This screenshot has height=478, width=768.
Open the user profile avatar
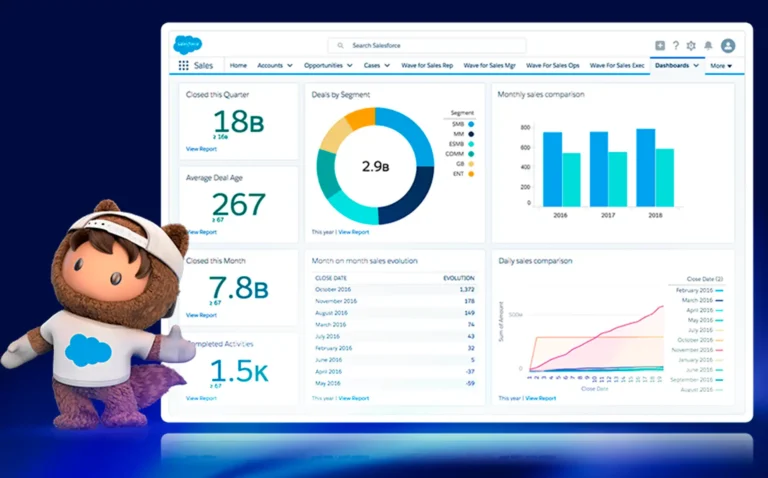pyautogui.click(x=728, y=46)
